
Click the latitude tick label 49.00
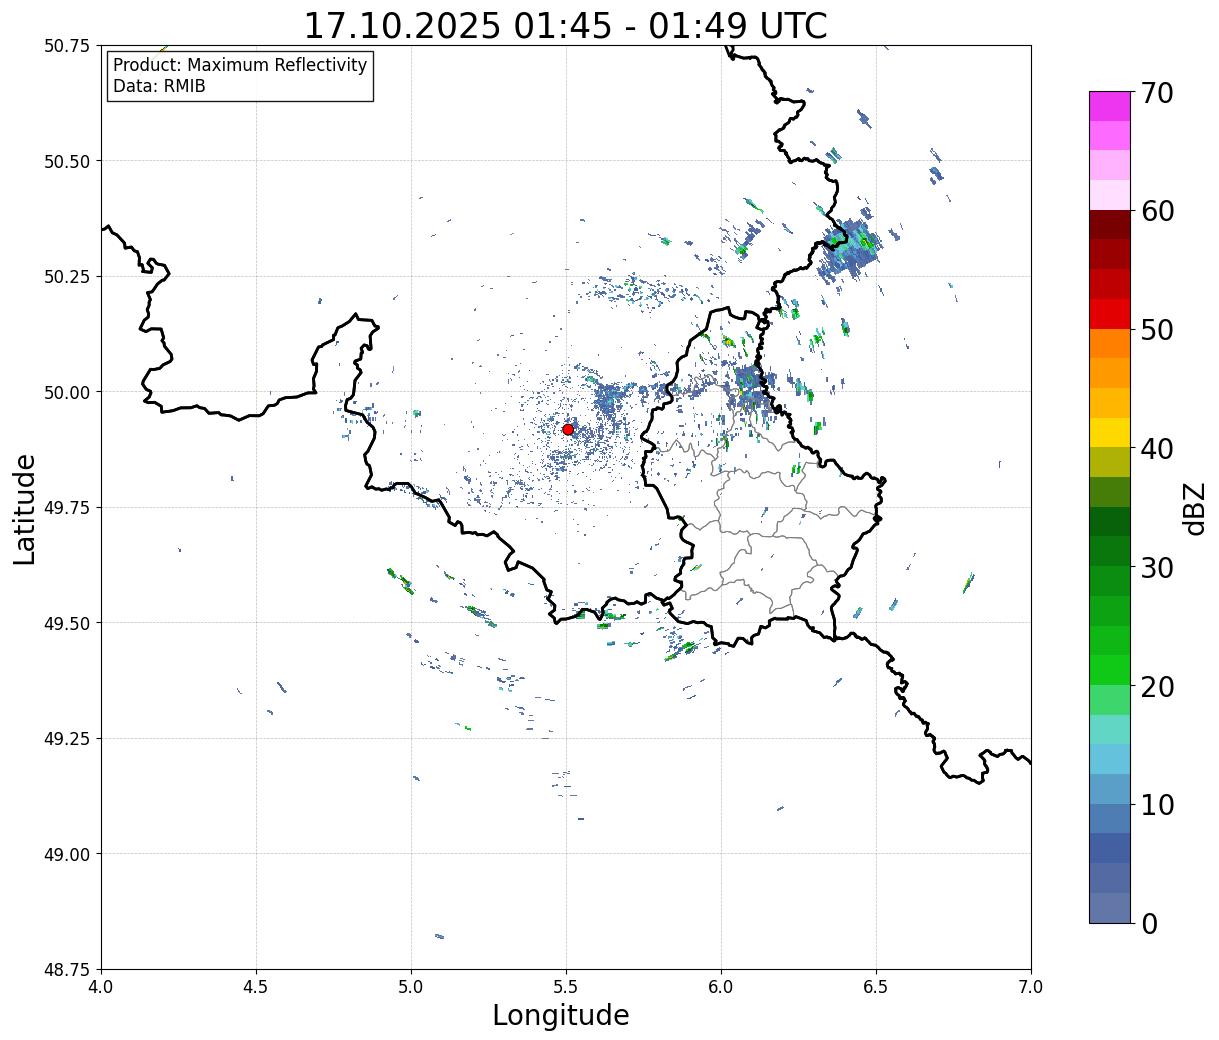click(67, 854)
